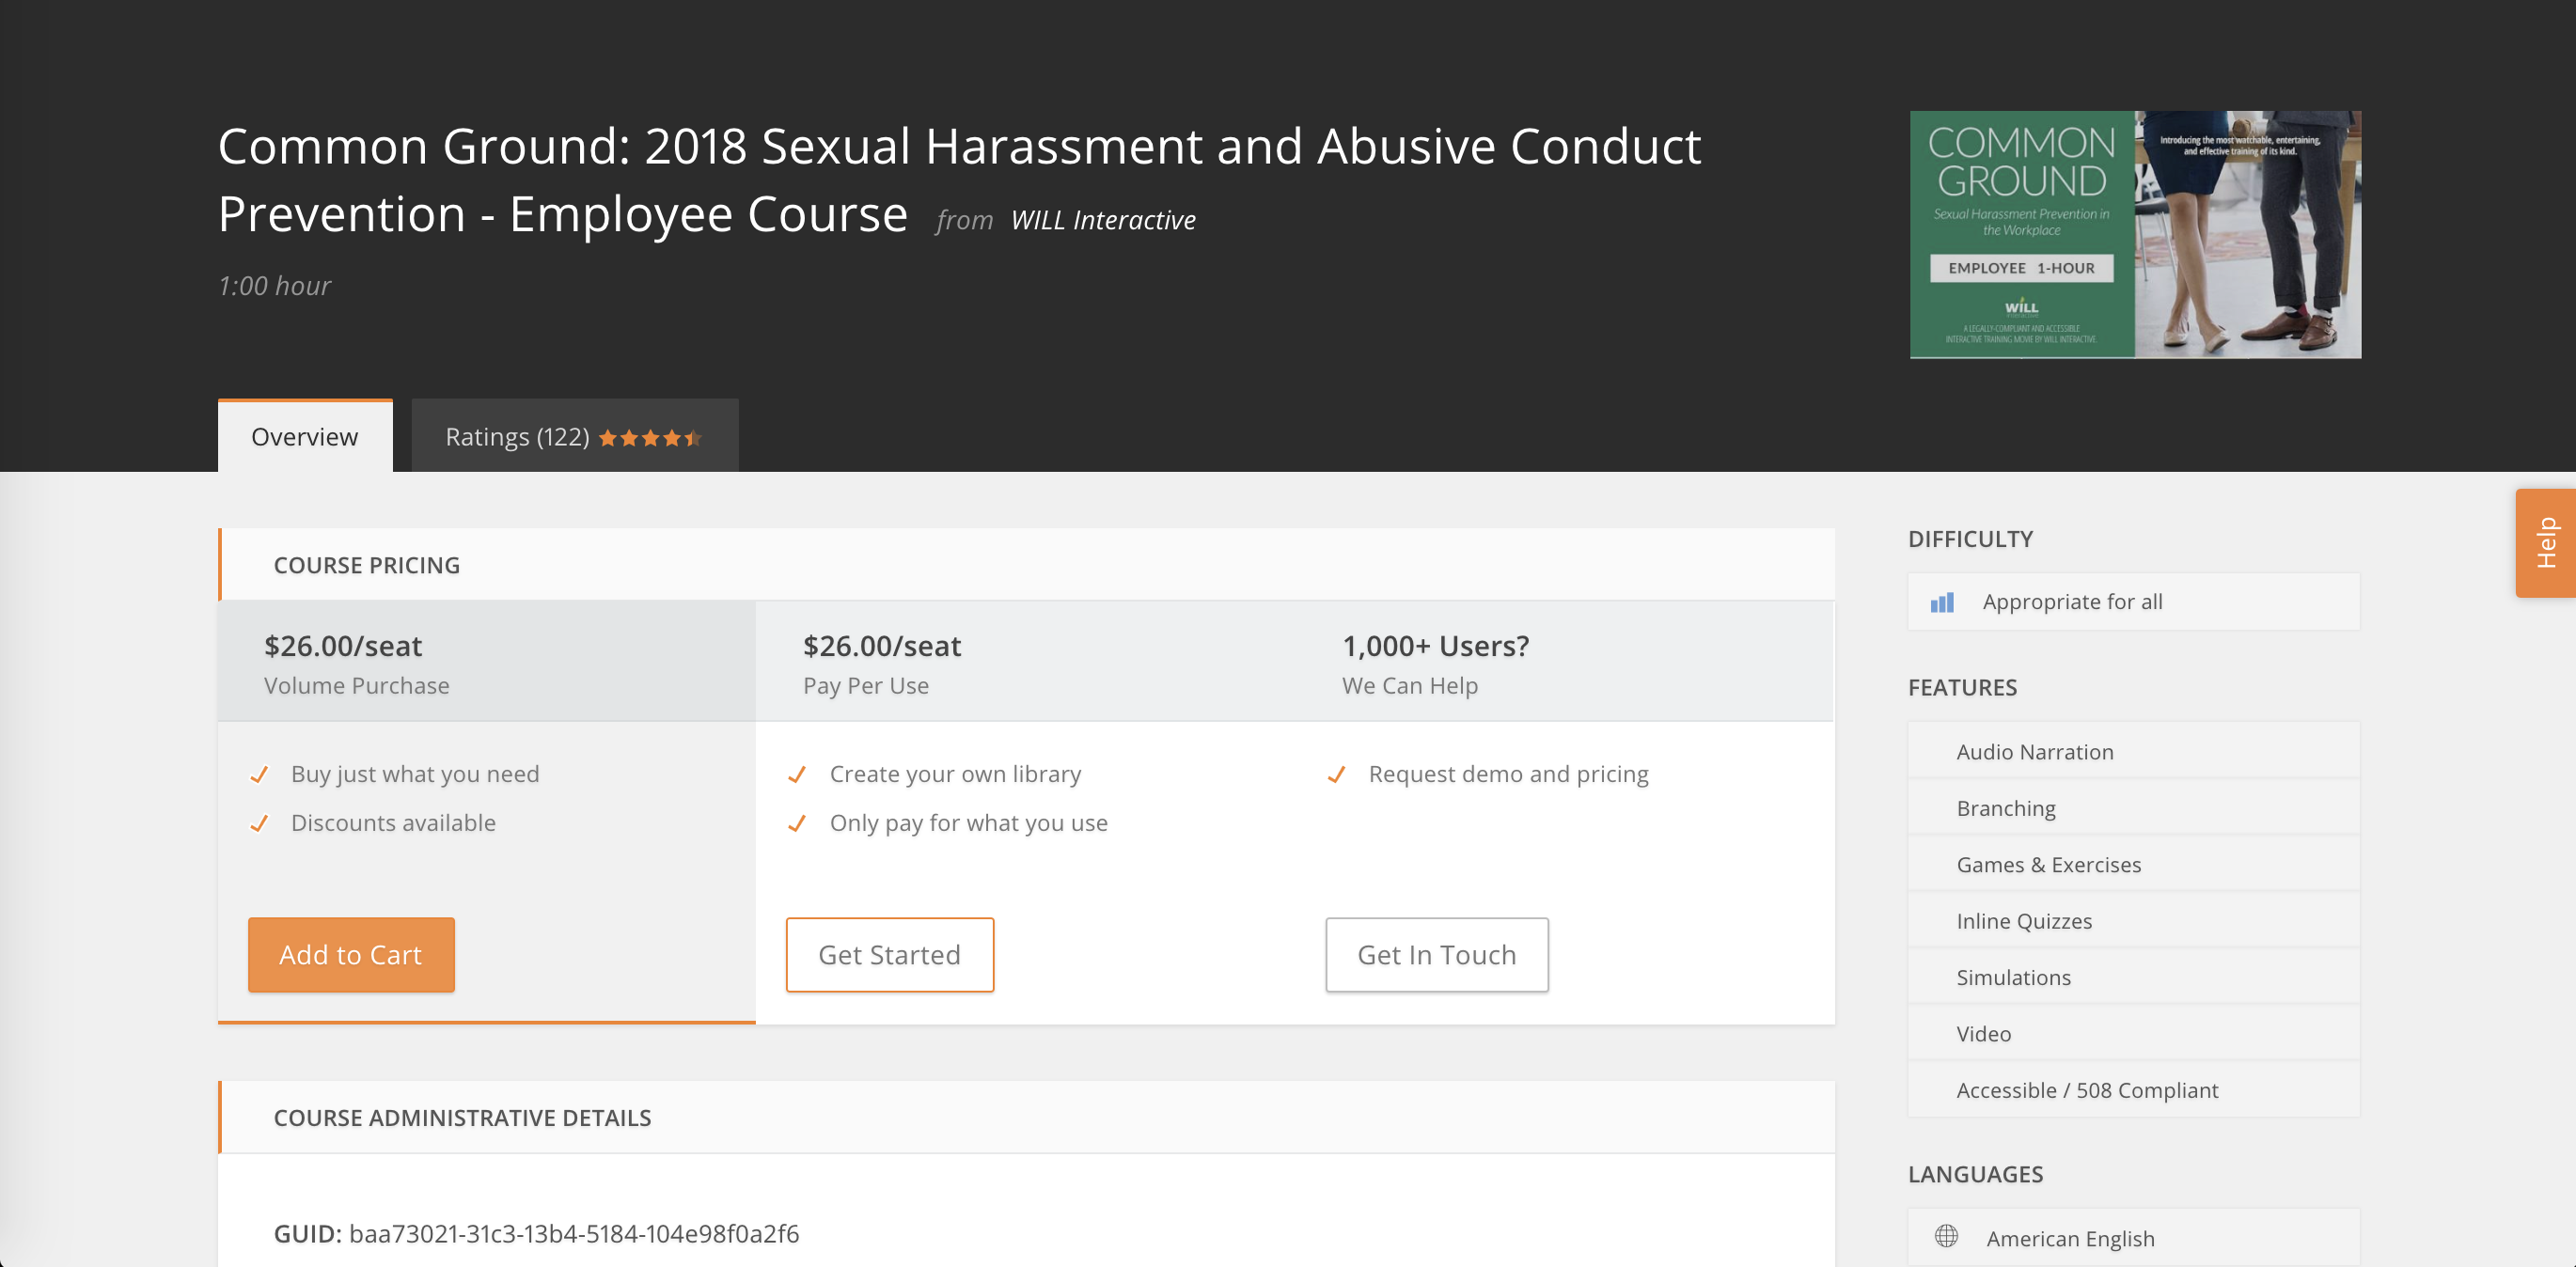Open the Ratings (122) tab

tap(517, 437)
